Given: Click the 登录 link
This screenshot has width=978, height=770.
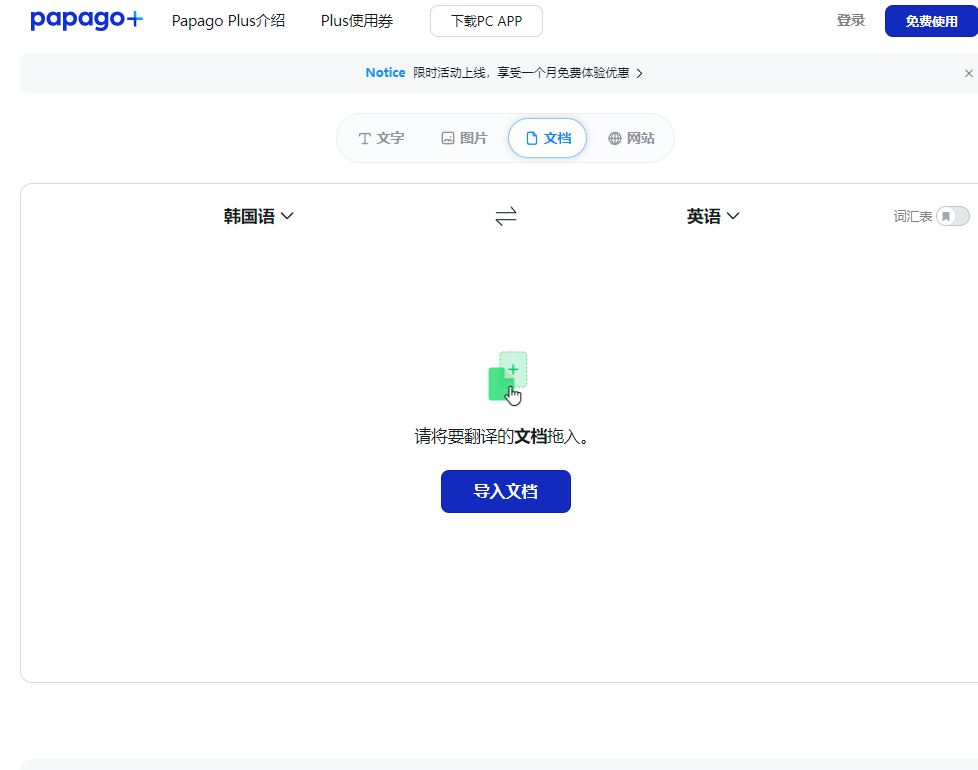Looking at the screenshot, I should (x=851, y=21).
